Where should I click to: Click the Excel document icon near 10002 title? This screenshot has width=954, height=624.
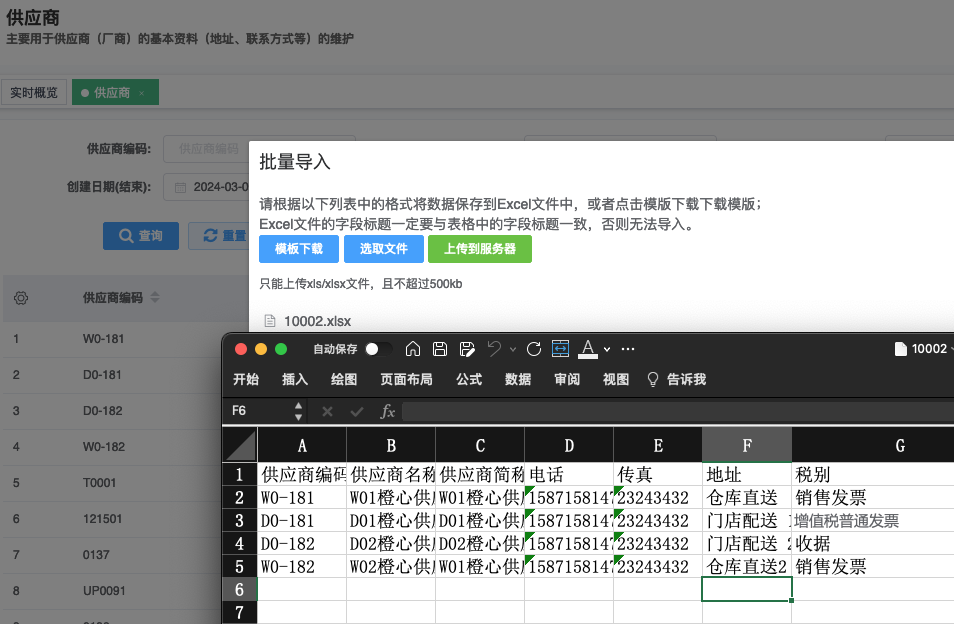[x=900, y=348]
